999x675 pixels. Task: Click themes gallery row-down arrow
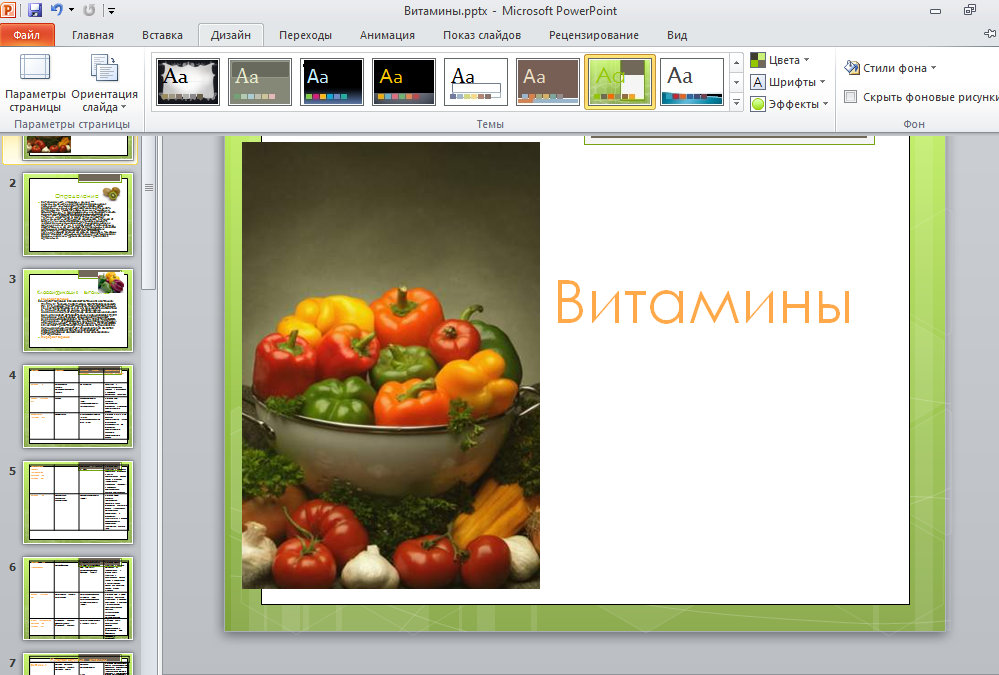click(737, 82)
